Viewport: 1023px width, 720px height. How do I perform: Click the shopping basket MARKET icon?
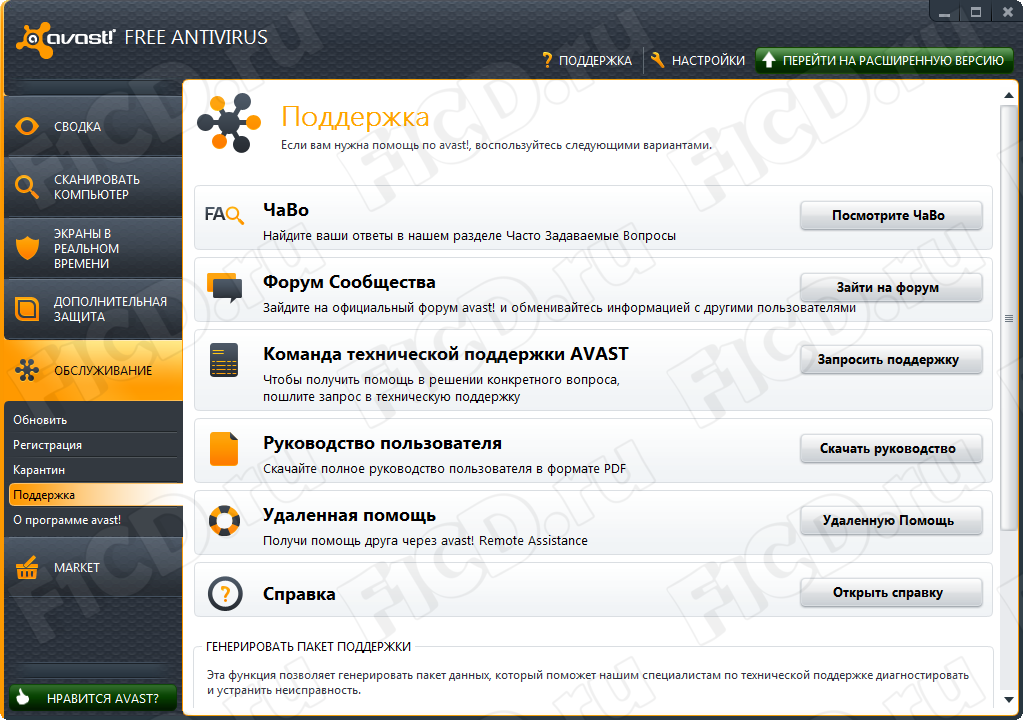tap(27, 567)
